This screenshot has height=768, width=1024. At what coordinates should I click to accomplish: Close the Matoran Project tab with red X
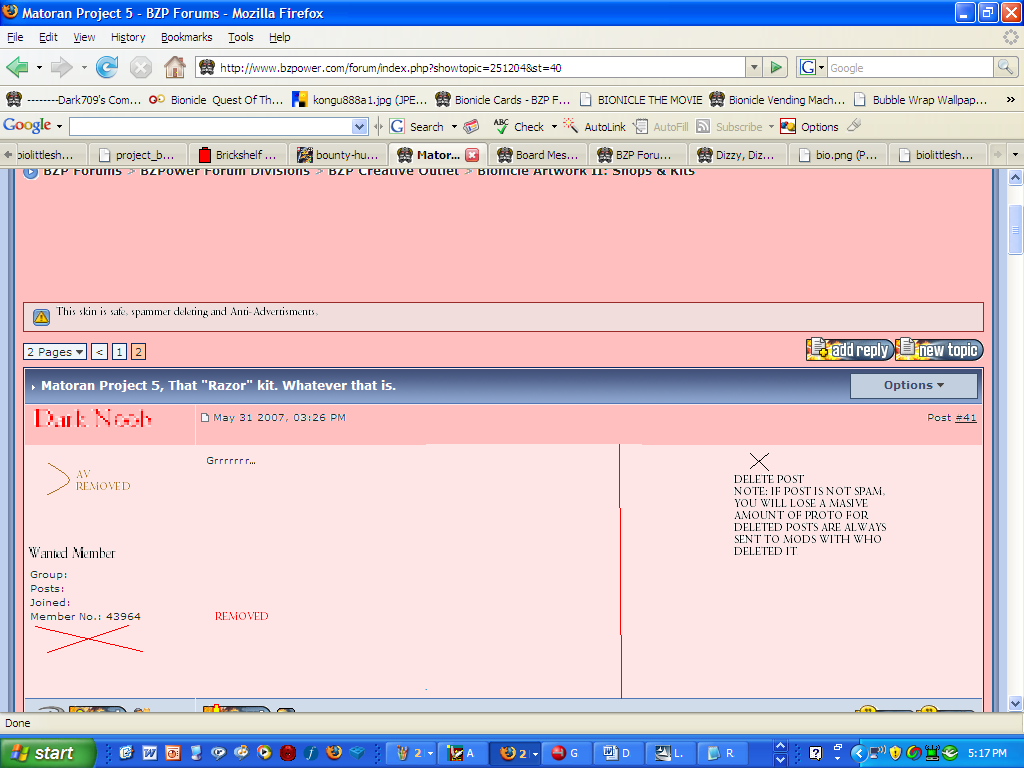coord(472,155)
